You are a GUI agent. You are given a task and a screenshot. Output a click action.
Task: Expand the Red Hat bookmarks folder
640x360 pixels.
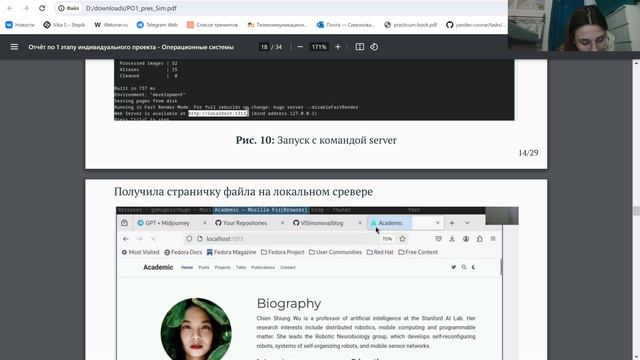380,252
